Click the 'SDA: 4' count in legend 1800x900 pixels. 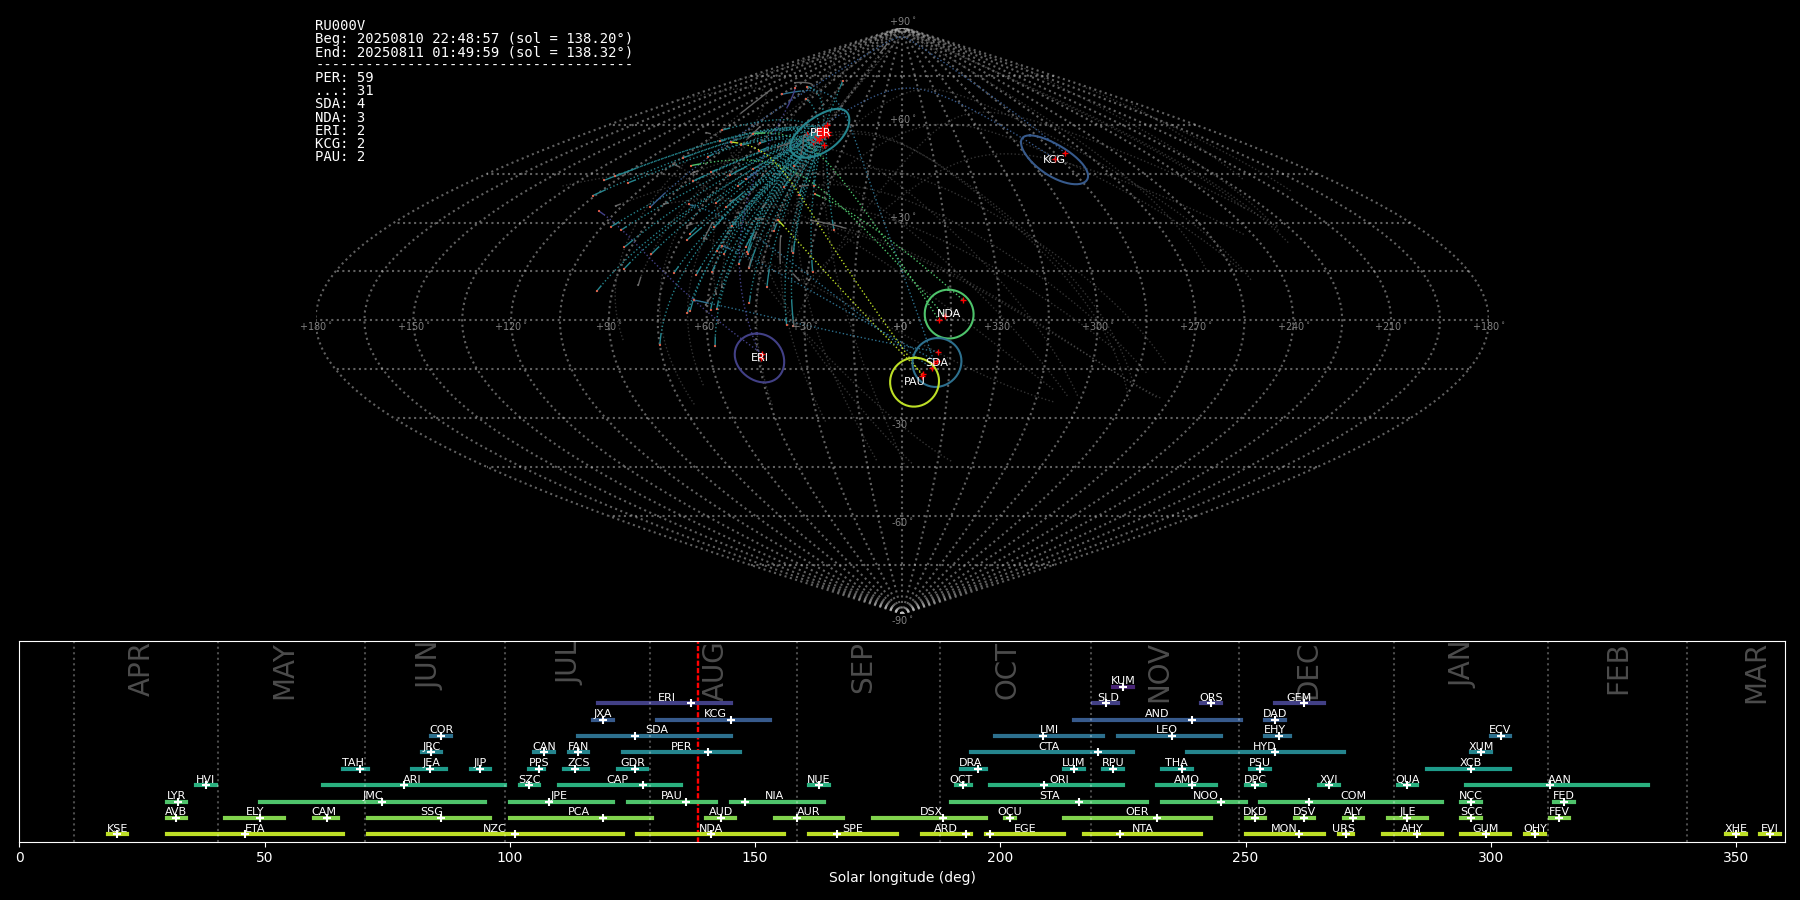click(x=340, y=104)
